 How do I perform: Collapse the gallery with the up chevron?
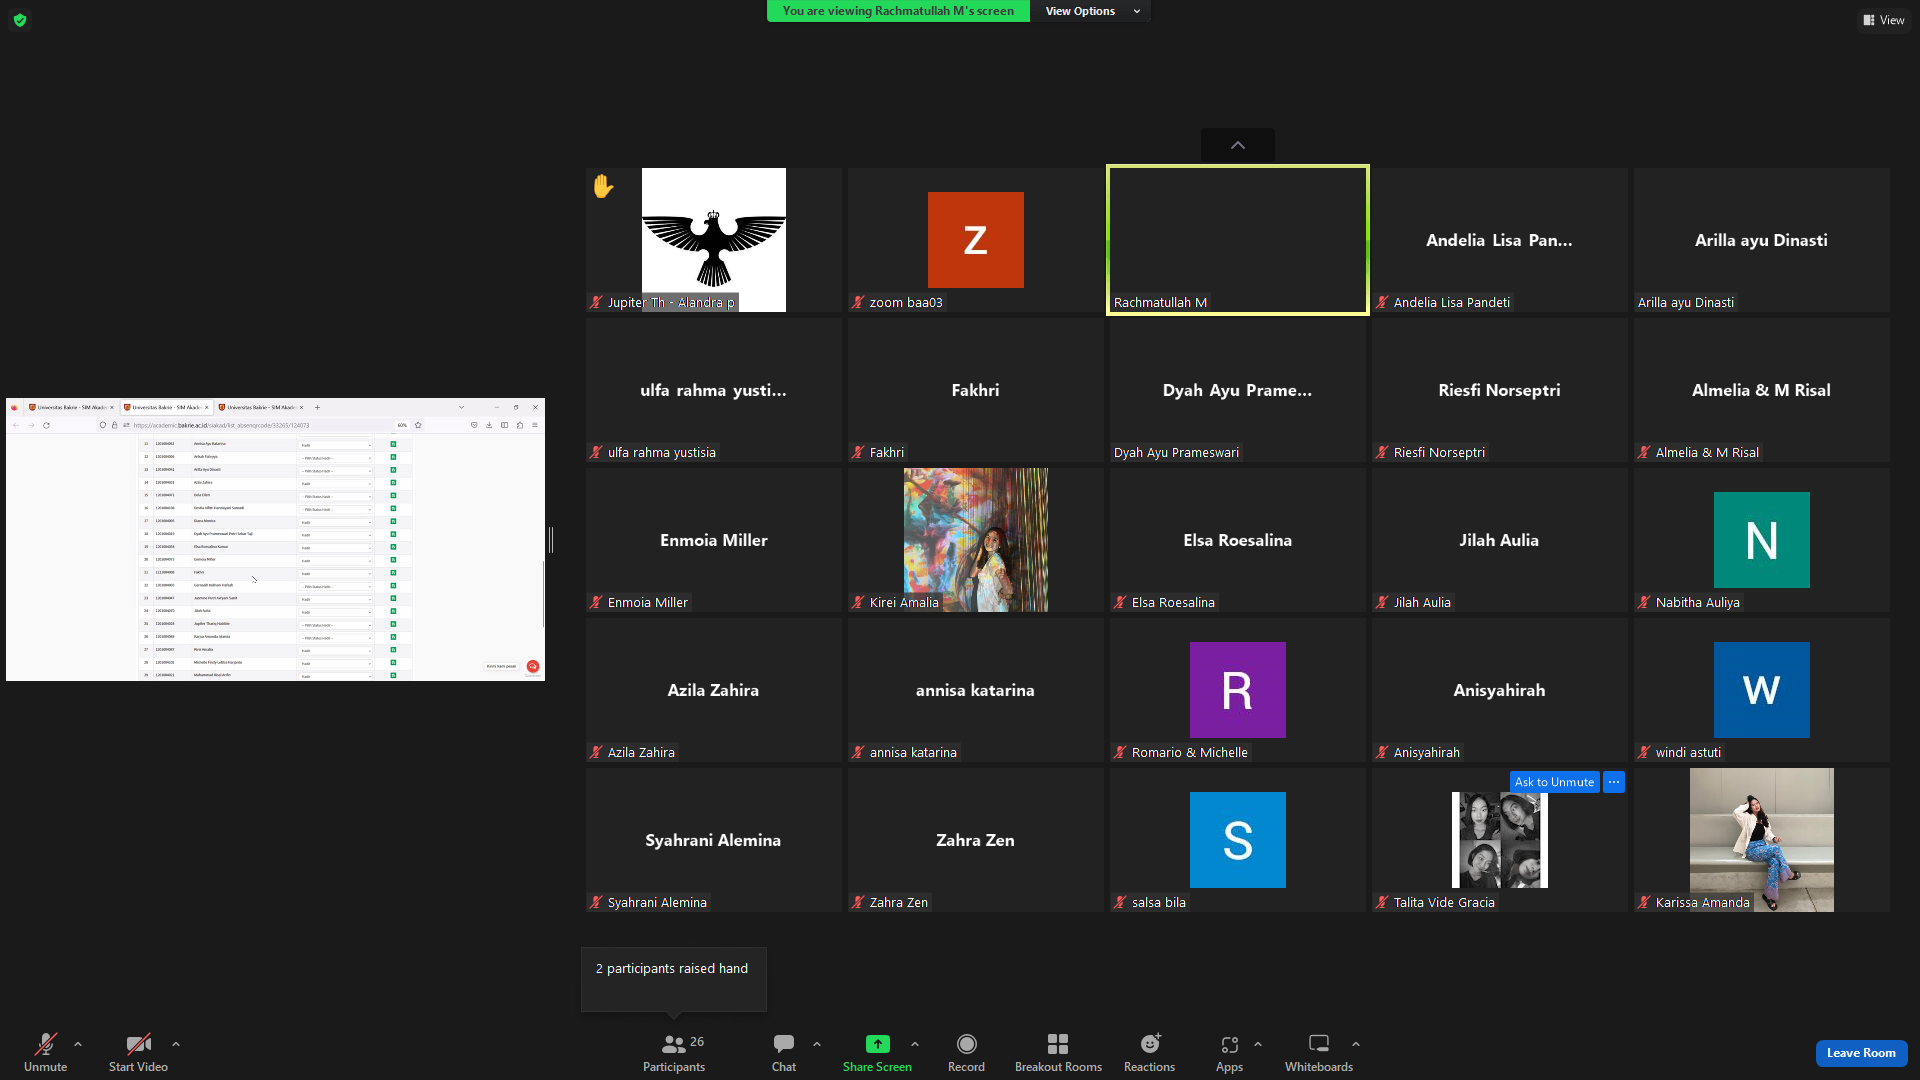coord(1238,145)
